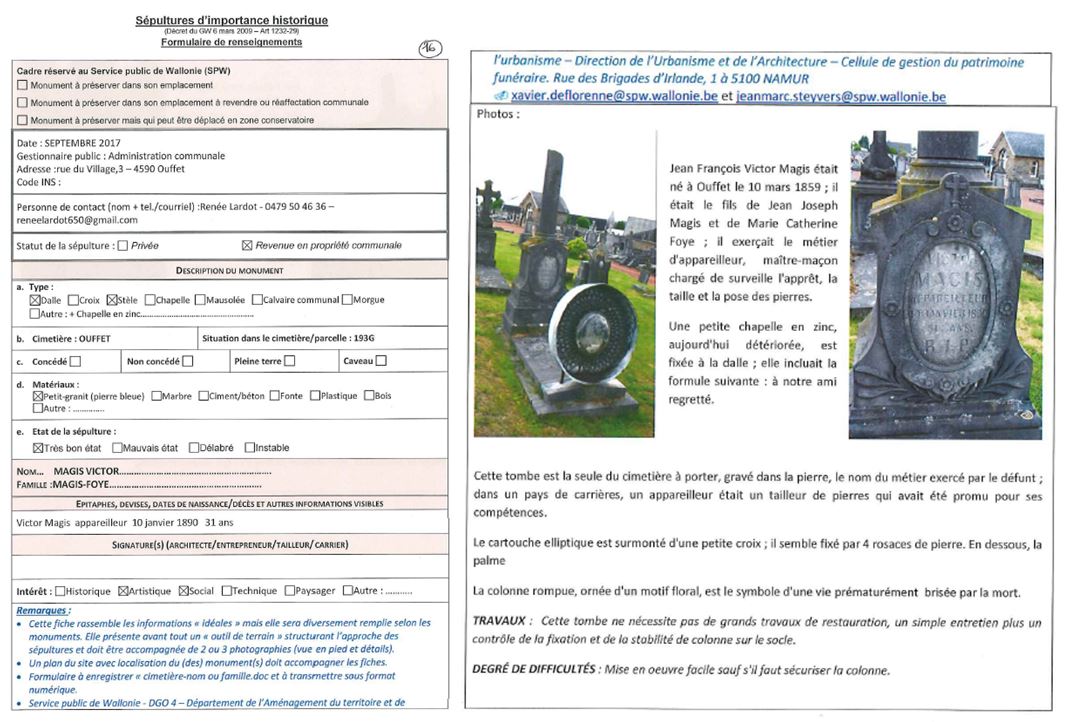Toggle the 'Très bon état' checkbox

(x=38, y=448)
